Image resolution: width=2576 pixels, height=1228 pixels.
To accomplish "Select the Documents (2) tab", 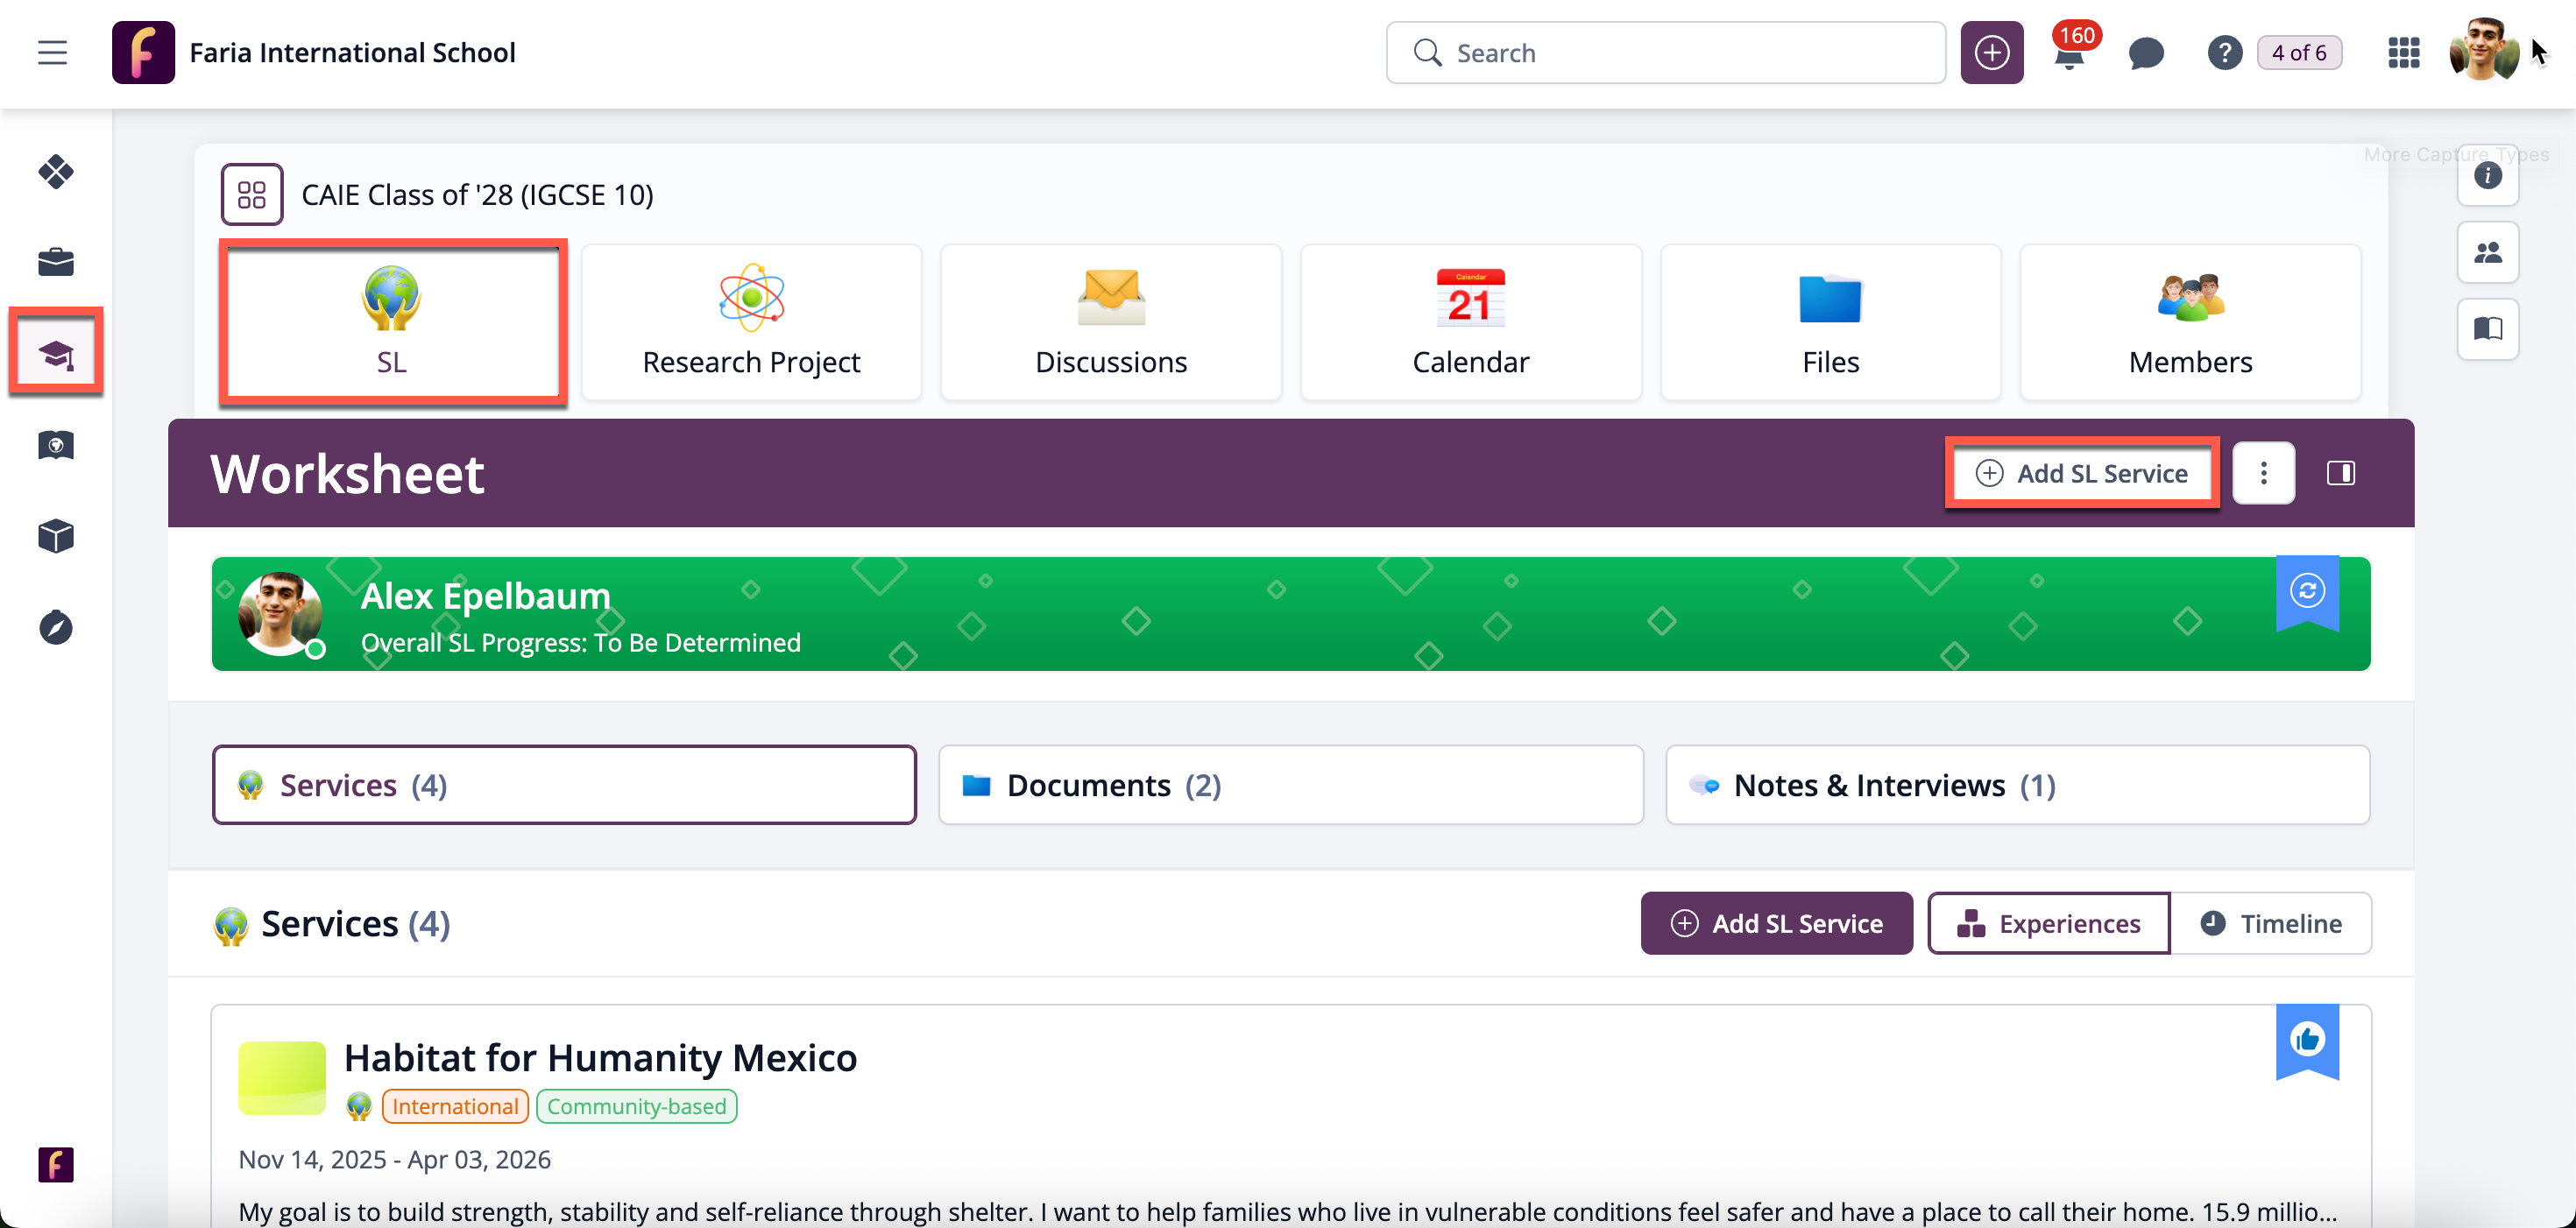I will (x=1290, y=785).
